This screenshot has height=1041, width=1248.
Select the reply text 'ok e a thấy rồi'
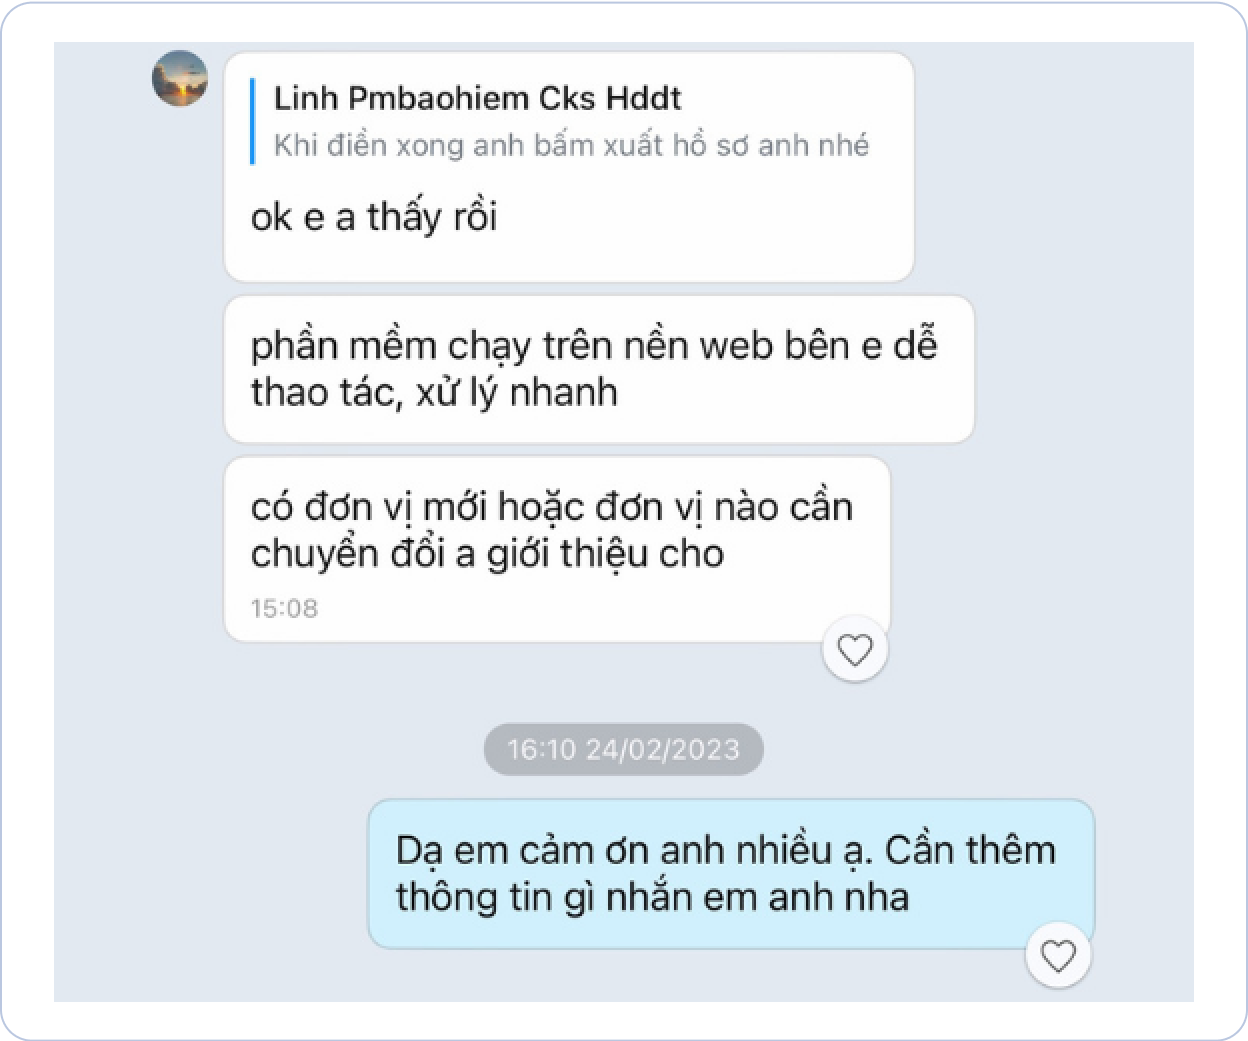tap(374, 217)
